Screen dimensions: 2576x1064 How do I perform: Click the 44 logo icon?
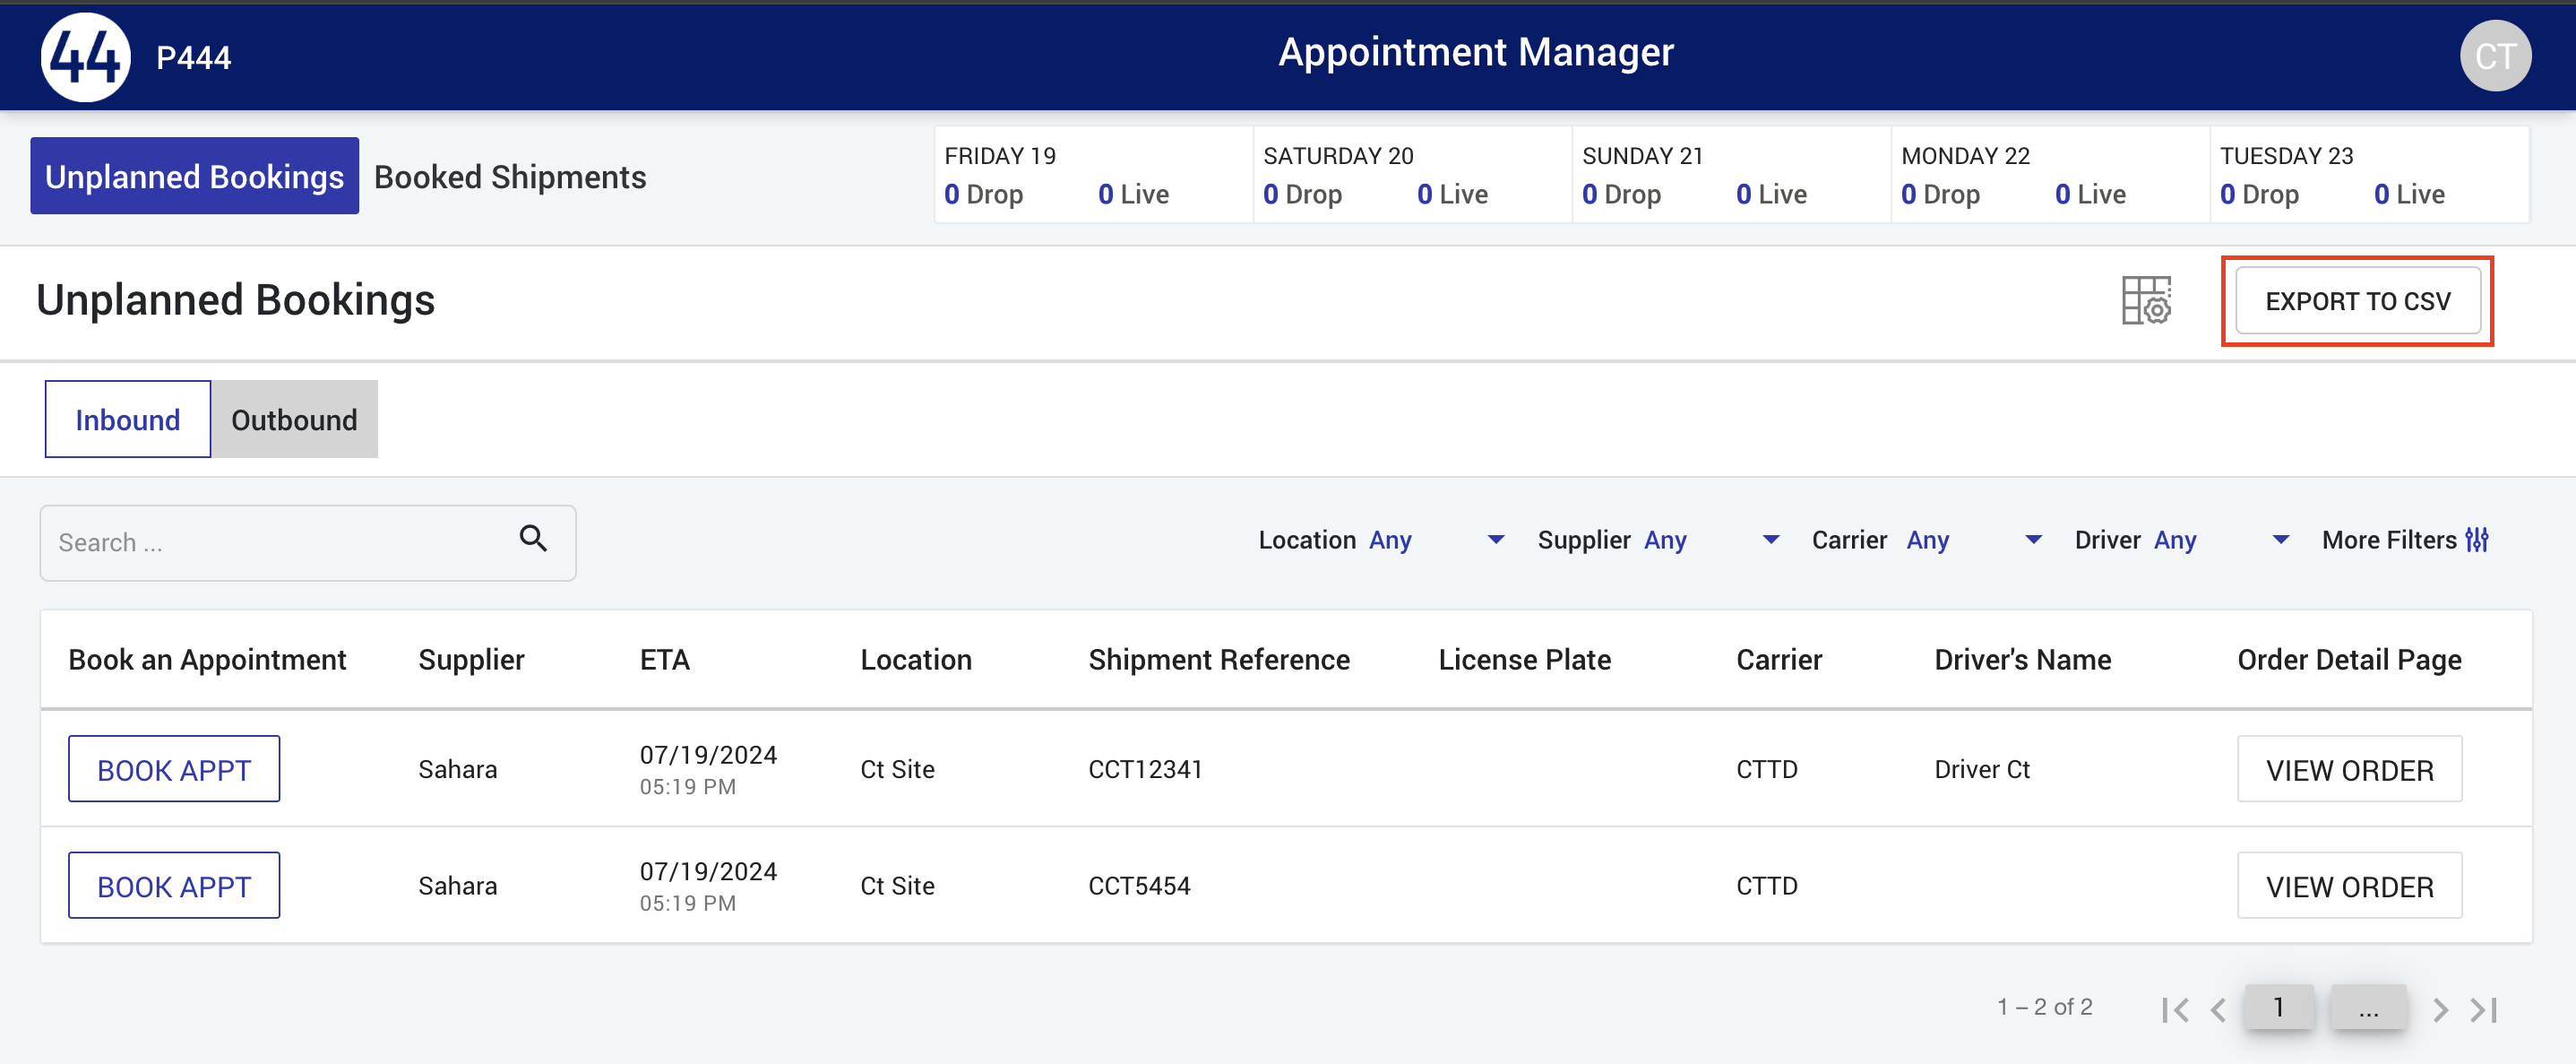[x=85, y=57]
